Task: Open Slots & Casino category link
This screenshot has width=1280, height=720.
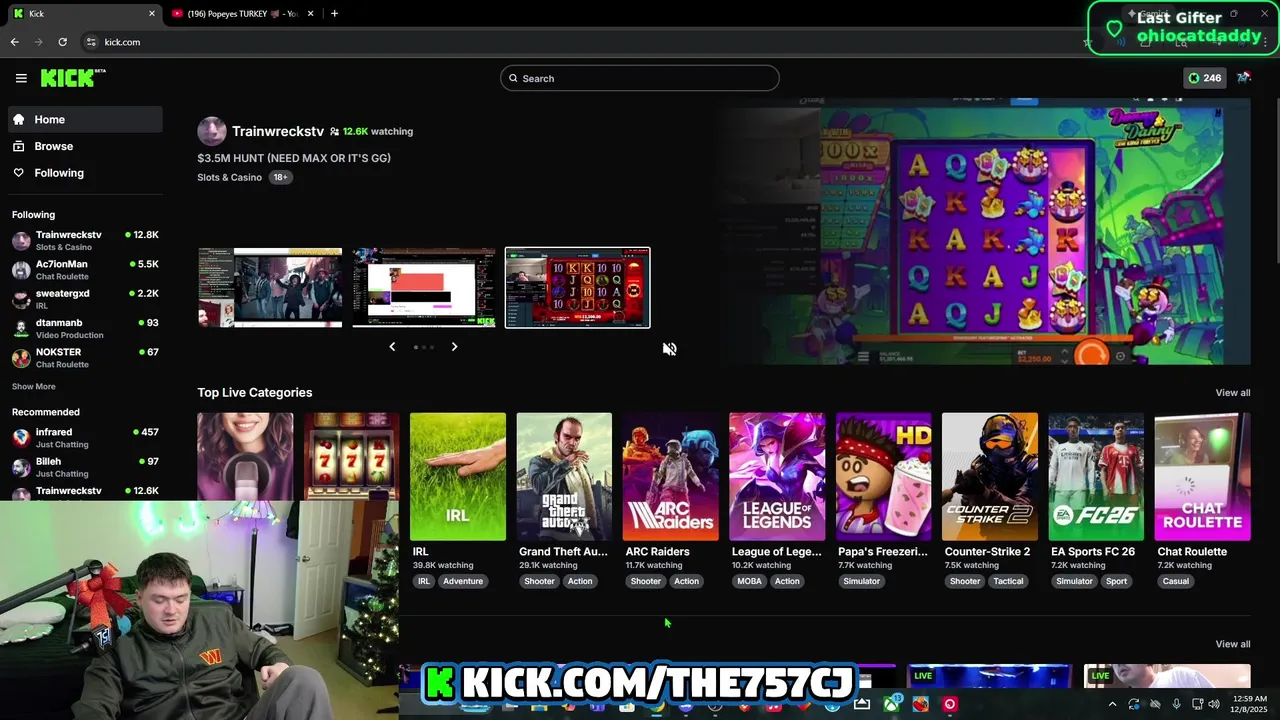Action: pyautogui.click(x=229, y=177)
